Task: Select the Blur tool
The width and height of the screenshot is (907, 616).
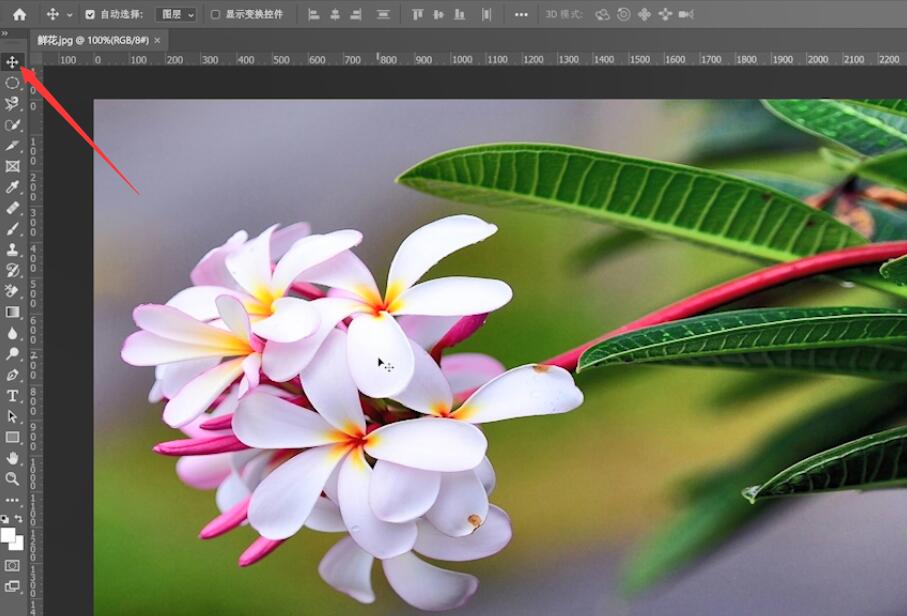Action: [x=12, y=333]
